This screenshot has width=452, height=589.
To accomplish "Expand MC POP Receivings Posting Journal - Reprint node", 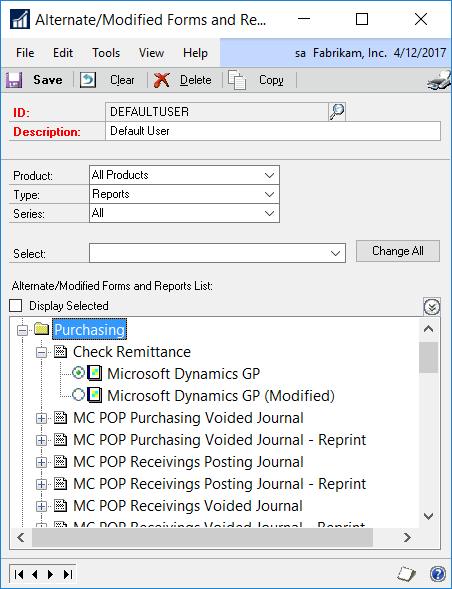I will pyautogui.click(x=41, y=485).
